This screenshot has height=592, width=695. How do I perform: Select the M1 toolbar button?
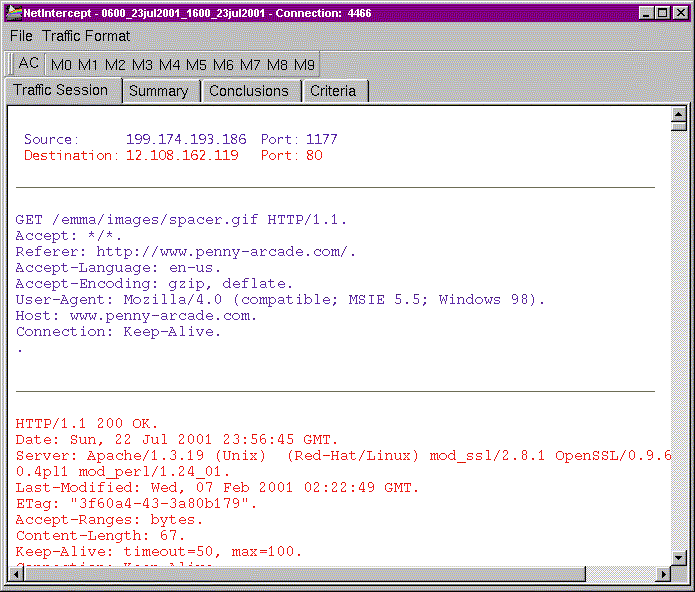click(x=88, y=65)
